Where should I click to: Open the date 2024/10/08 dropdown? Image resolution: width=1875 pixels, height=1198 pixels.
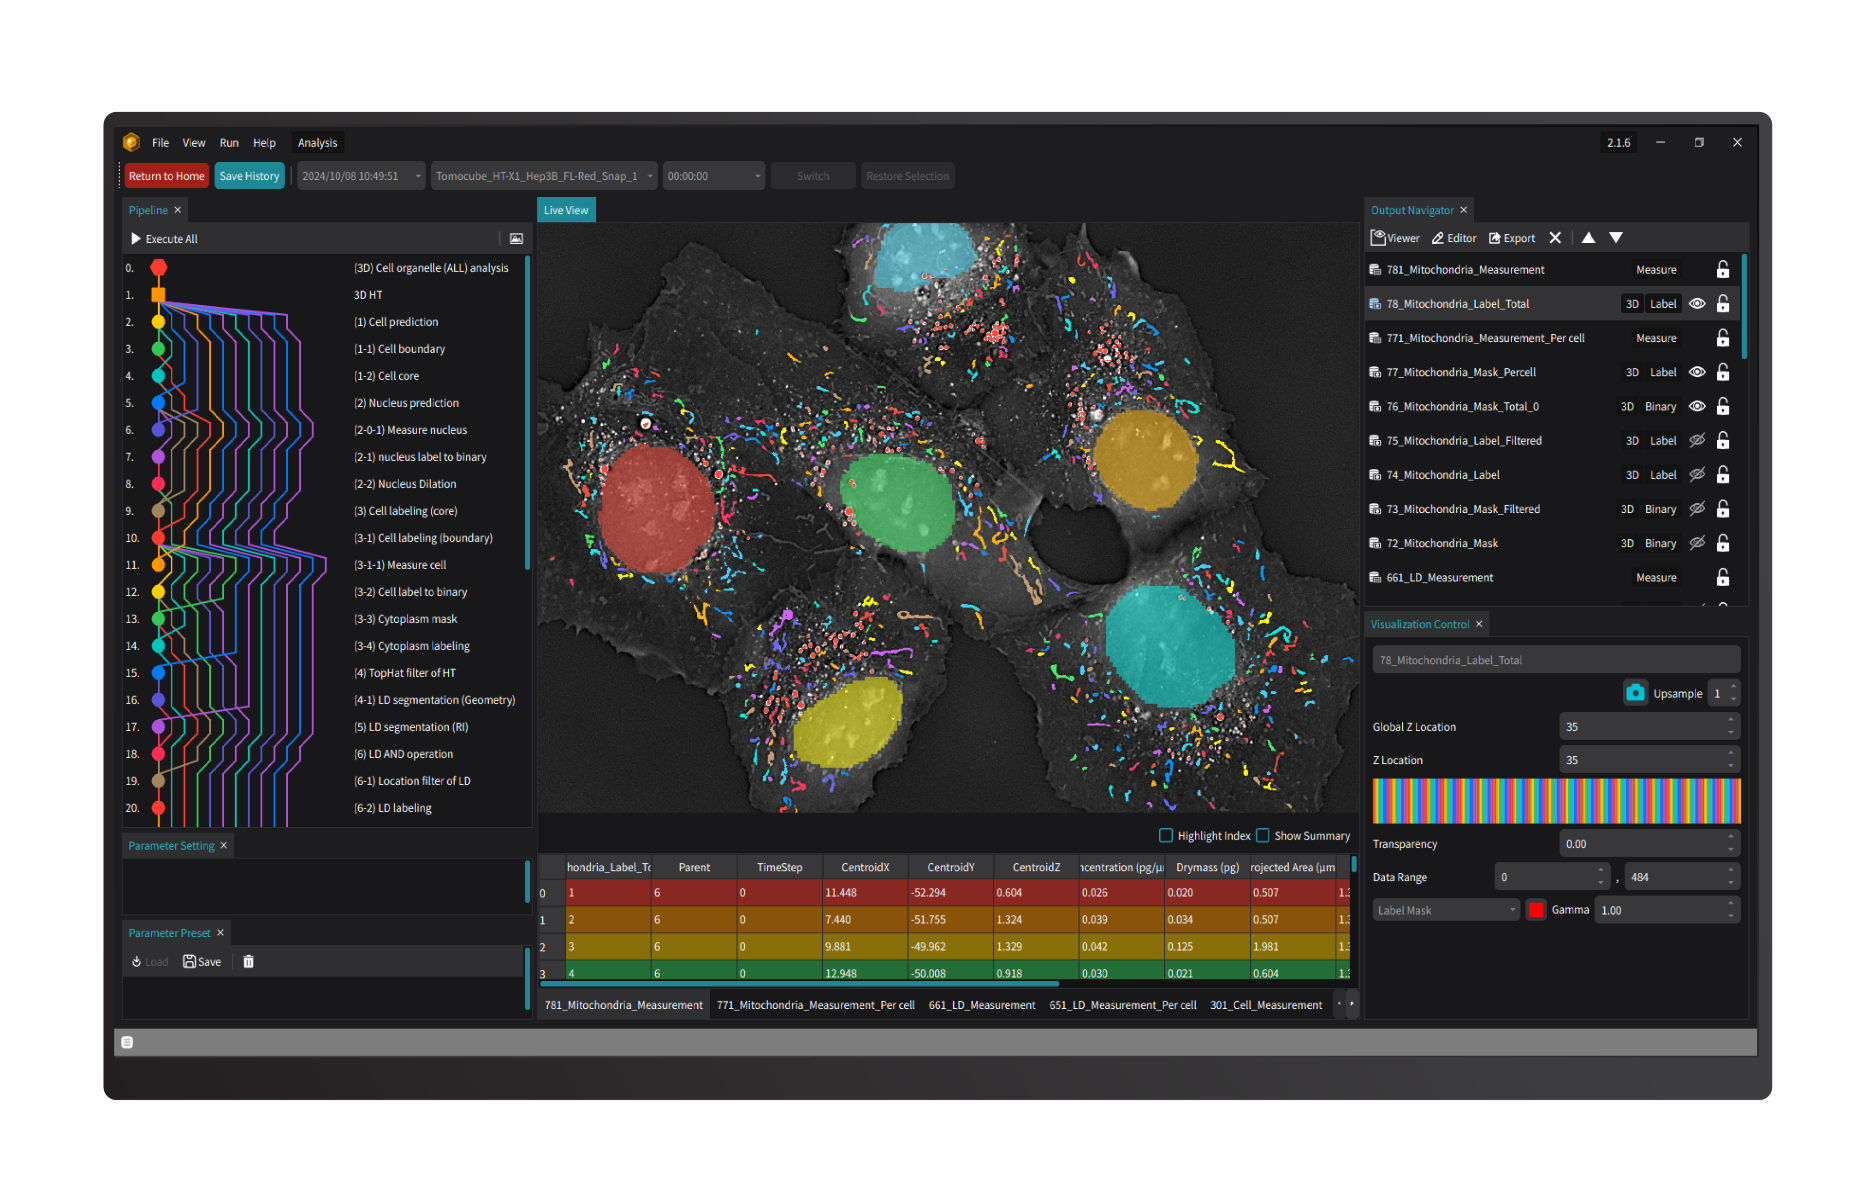click(x=360, y=176)
